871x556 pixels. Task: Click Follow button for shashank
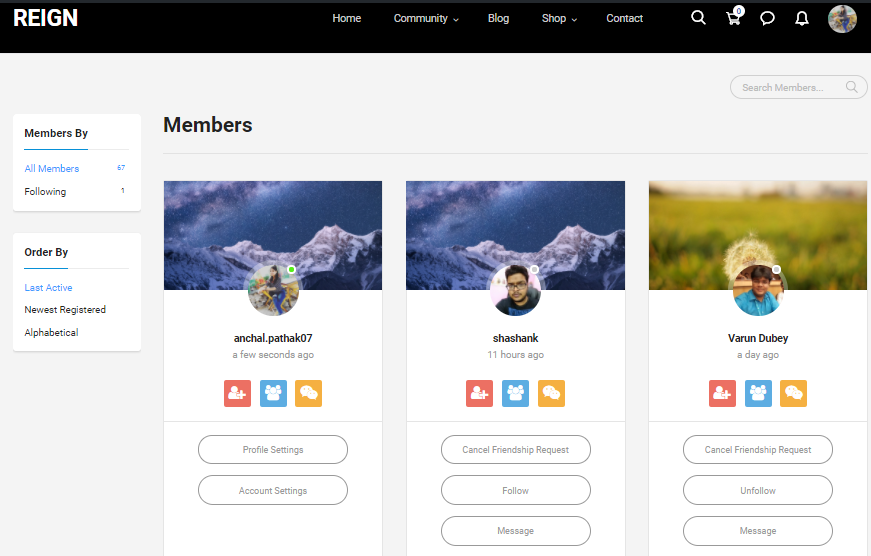pyautogui.click(x=515, y=490)
